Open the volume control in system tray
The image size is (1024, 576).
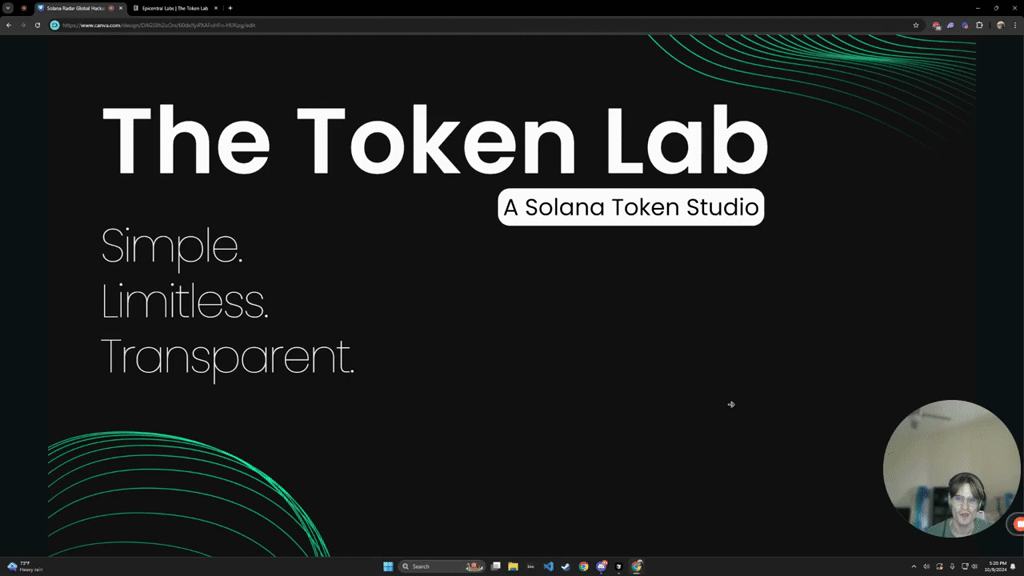click(x=974, y=566)
